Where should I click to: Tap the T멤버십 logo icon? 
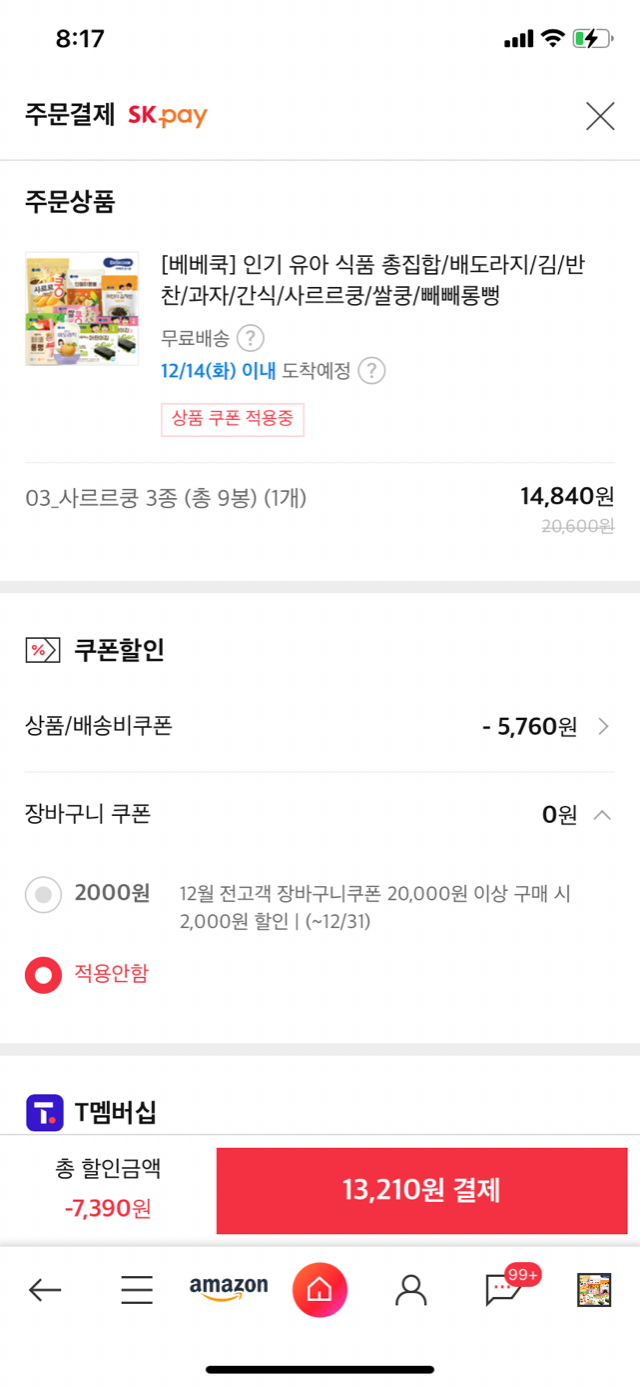pos(44,1112)
